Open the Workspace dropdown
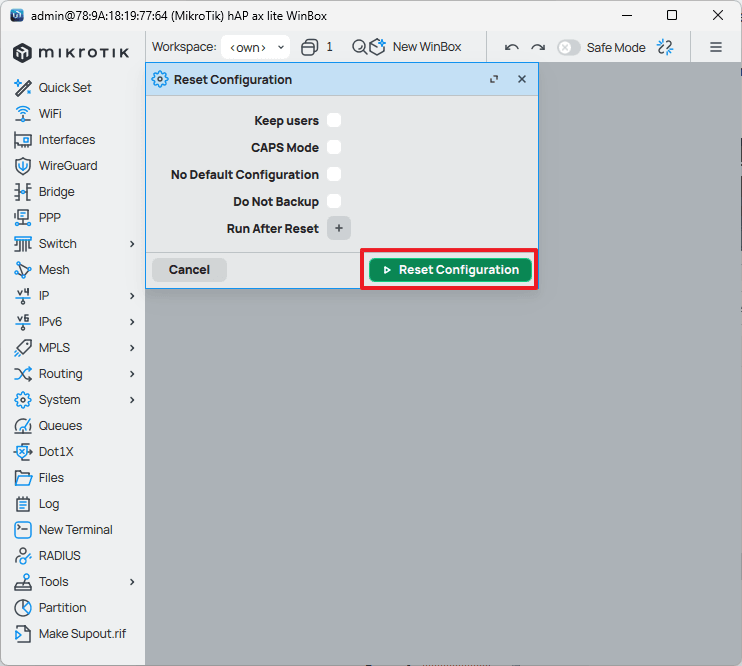The width and height of the screenshot is (742, 666). (x=255, y=47)
